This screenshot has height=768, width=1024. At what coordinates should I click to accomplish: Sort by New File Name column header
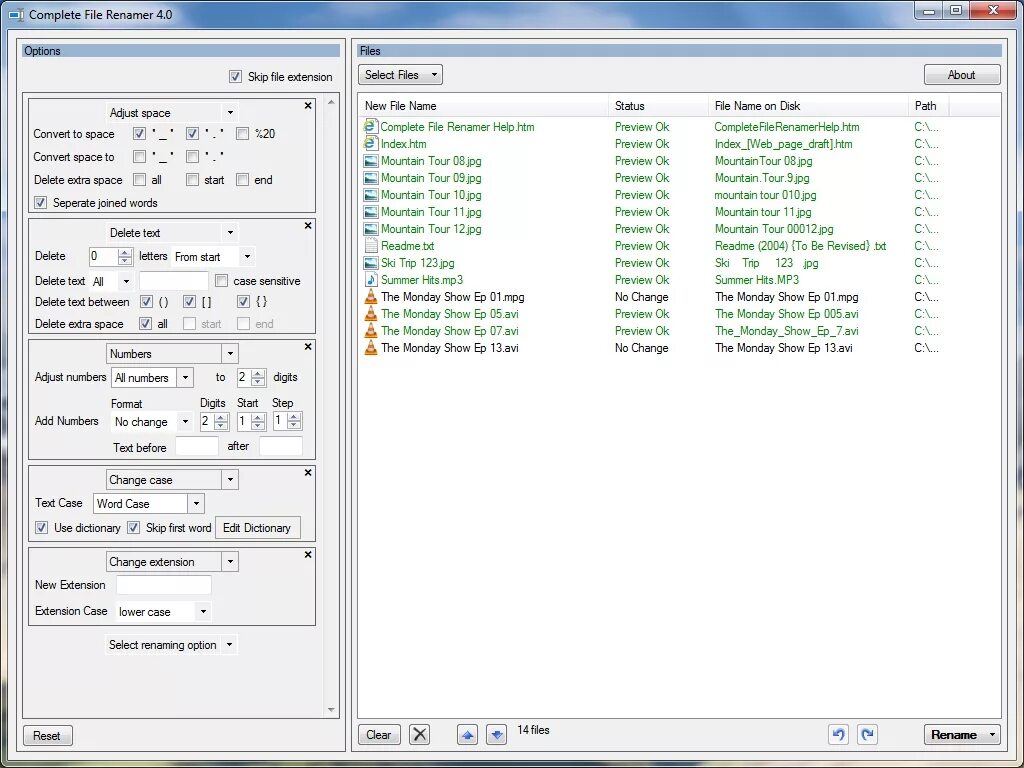coord(484,106)
